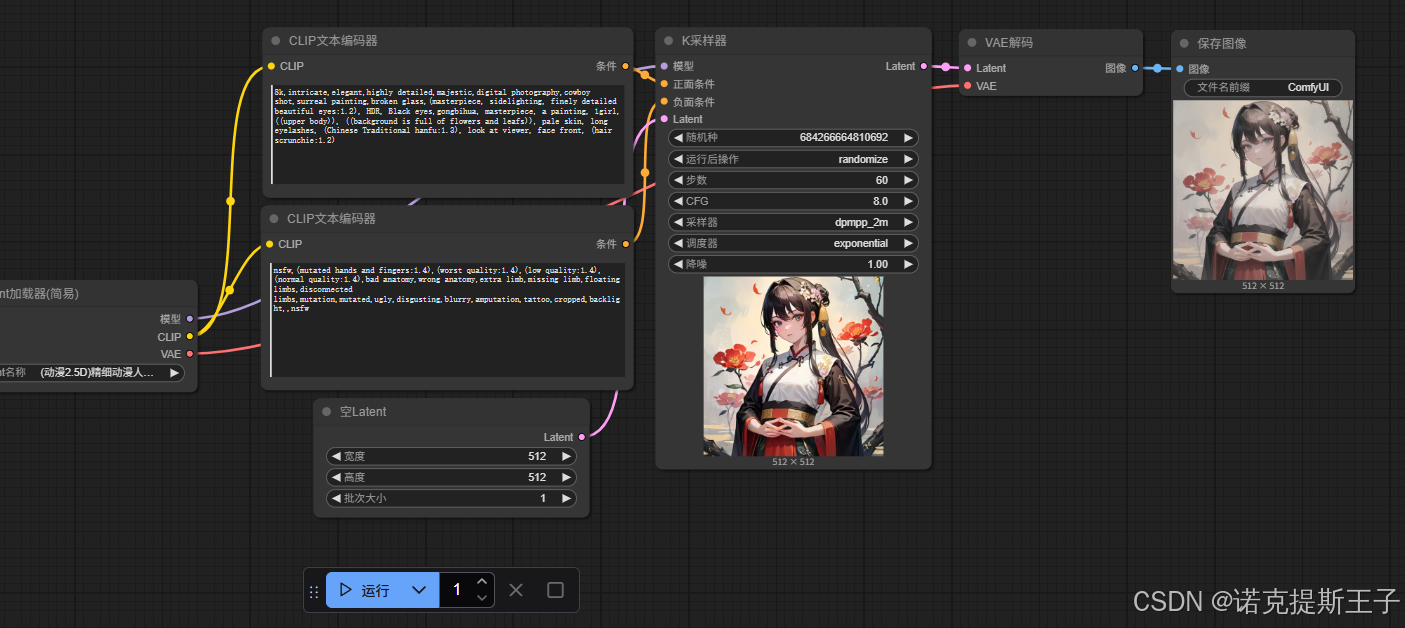Screen dimensions: 1405x628
Task: Click the checkpoint name right arrow
Action: tap(175, 372)
